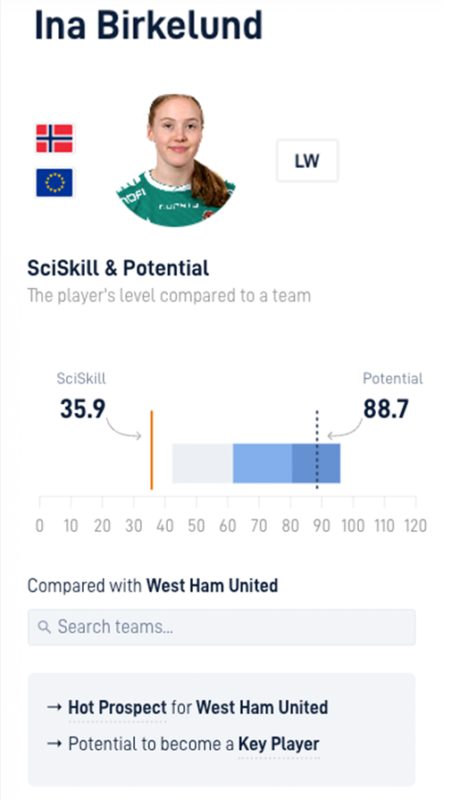Click the light blue bar segment

[x=262, y=463]
